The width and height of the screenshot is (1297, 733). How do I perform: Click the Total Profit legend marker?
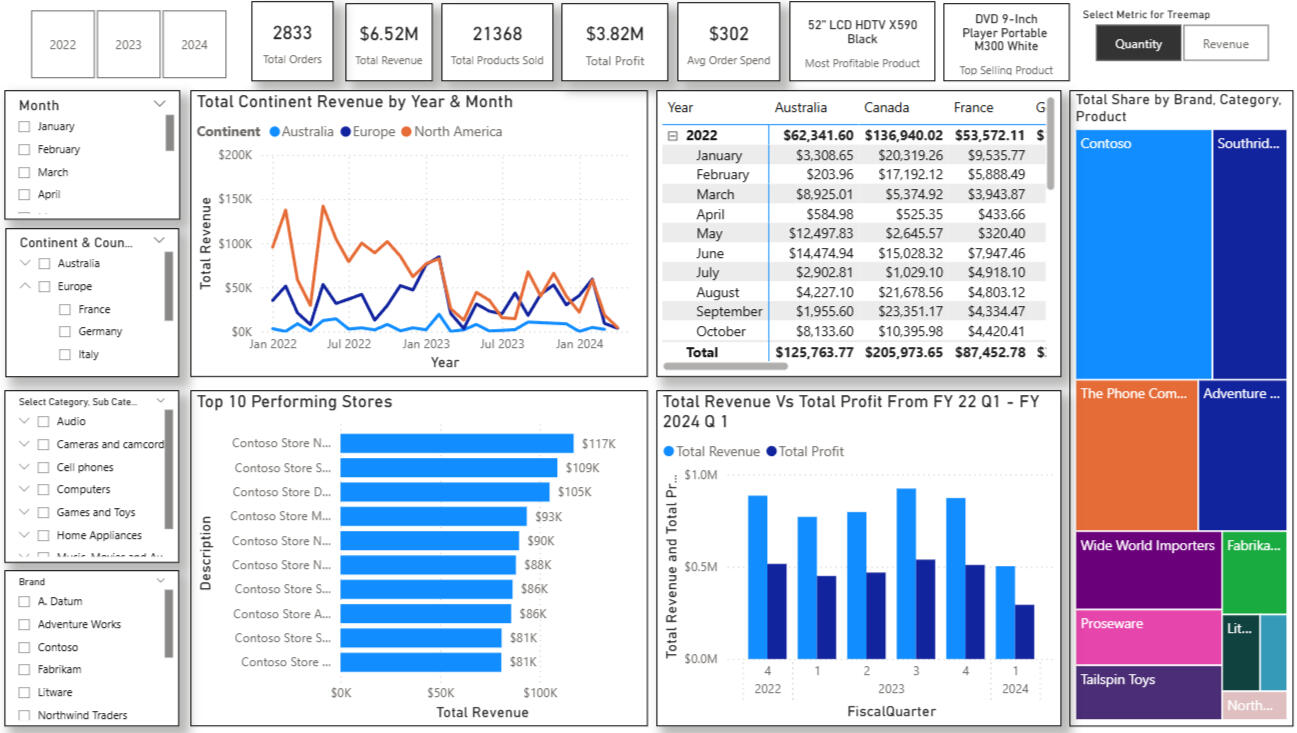[771, 452]
